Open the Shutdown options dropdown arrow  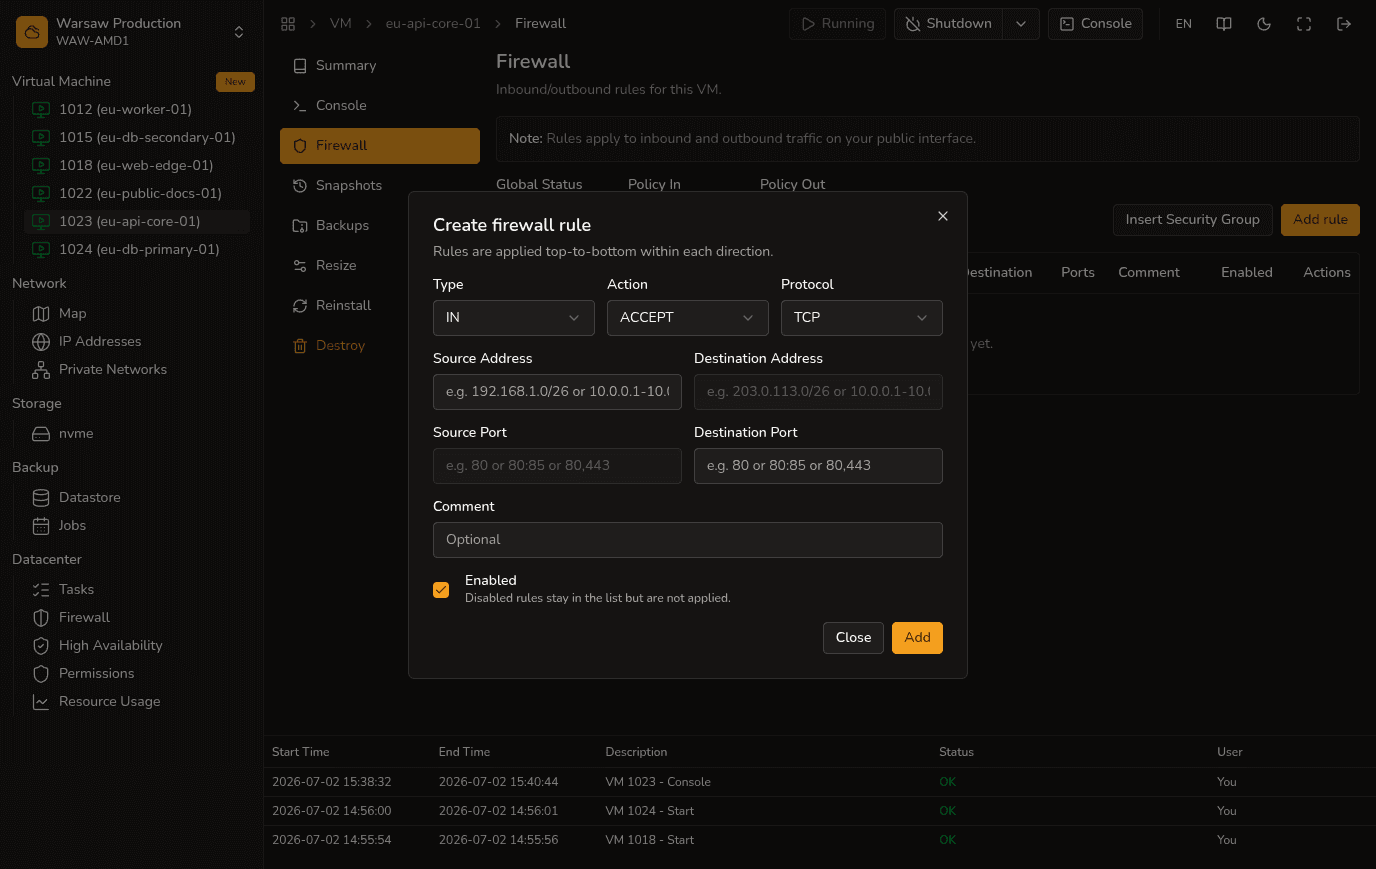point(1021,24)
